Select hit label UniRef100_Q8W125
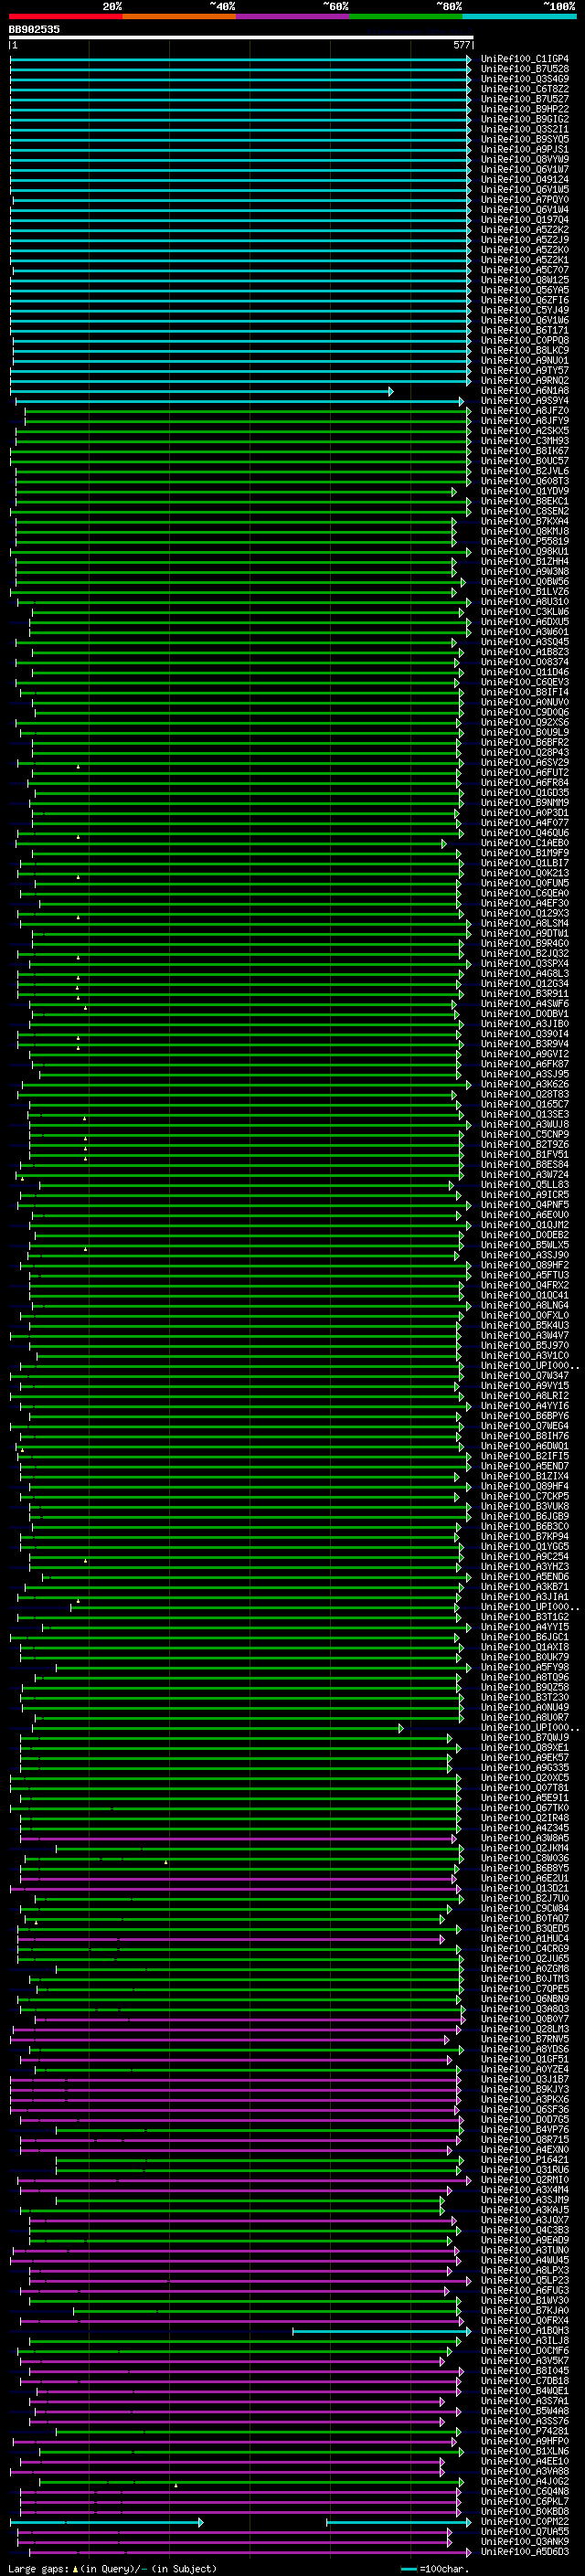This screenshot has width=585, height=2576. click(524, 280)
